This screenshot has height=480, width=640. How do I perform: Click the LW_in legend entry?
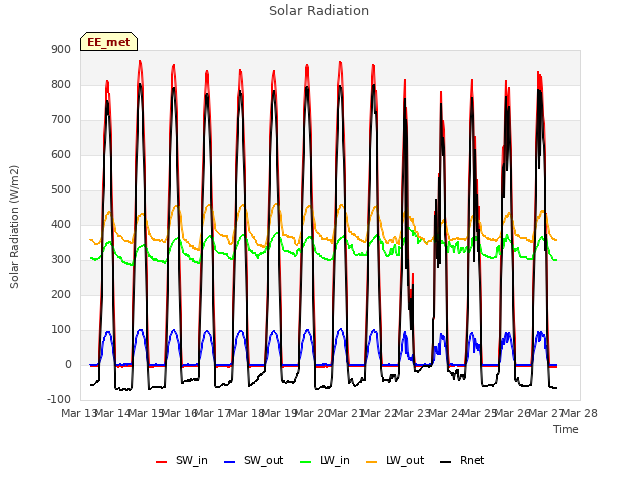[324, 460]
